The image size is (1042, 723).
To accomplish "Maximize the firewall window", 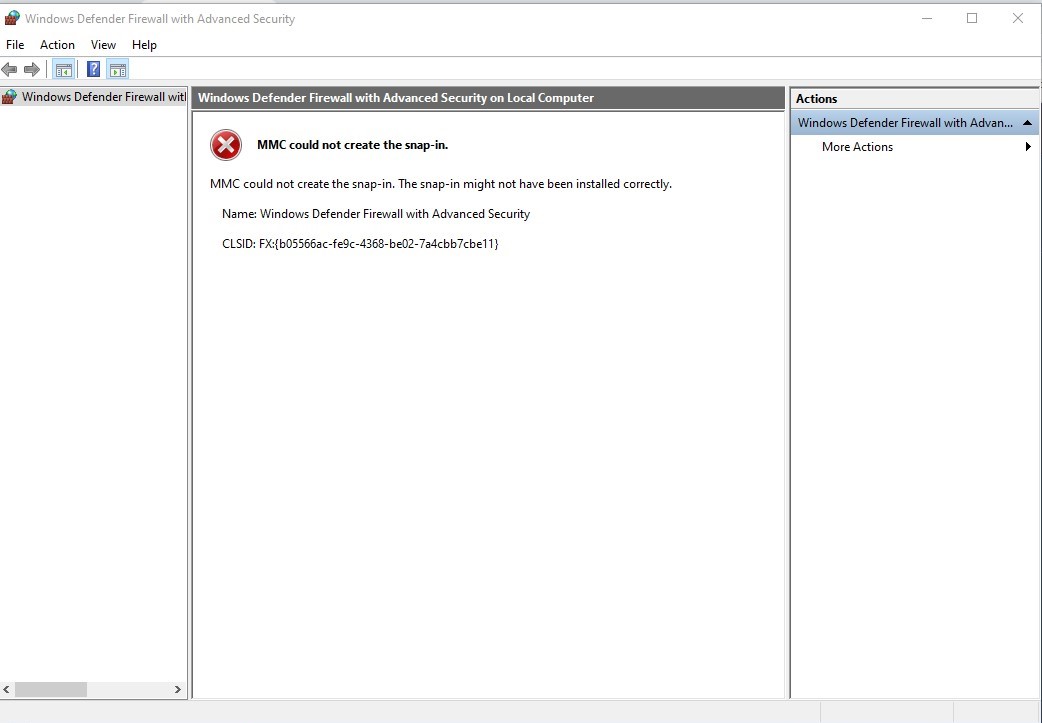I will (x=972, y=19).
